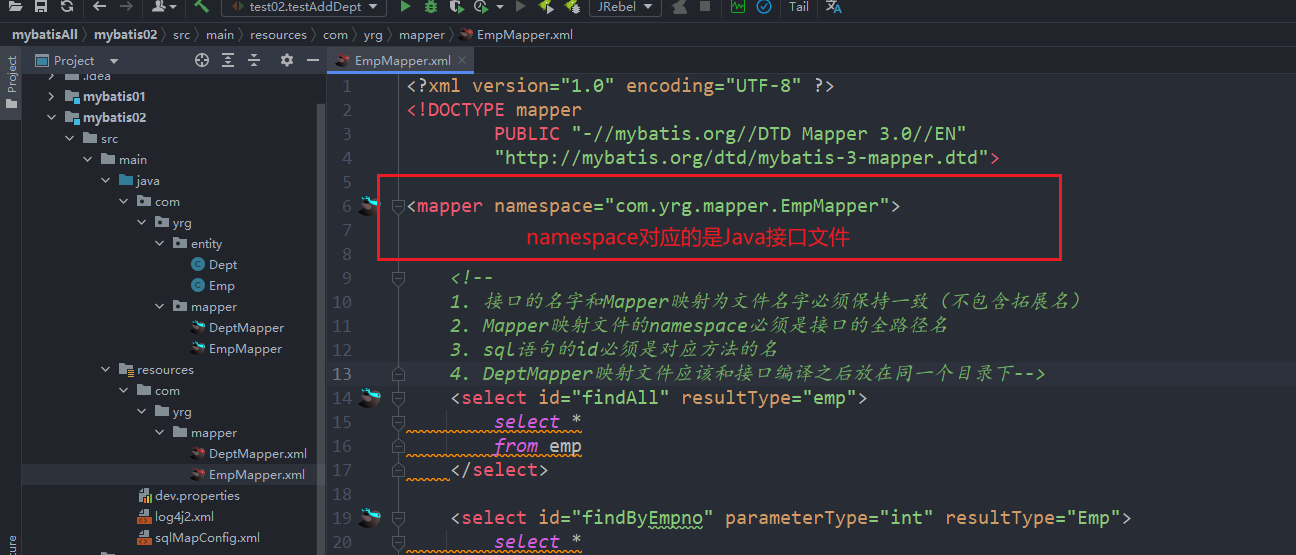
Task: Click the gutter mapper icon on line 19
Action: click(371, 517)
